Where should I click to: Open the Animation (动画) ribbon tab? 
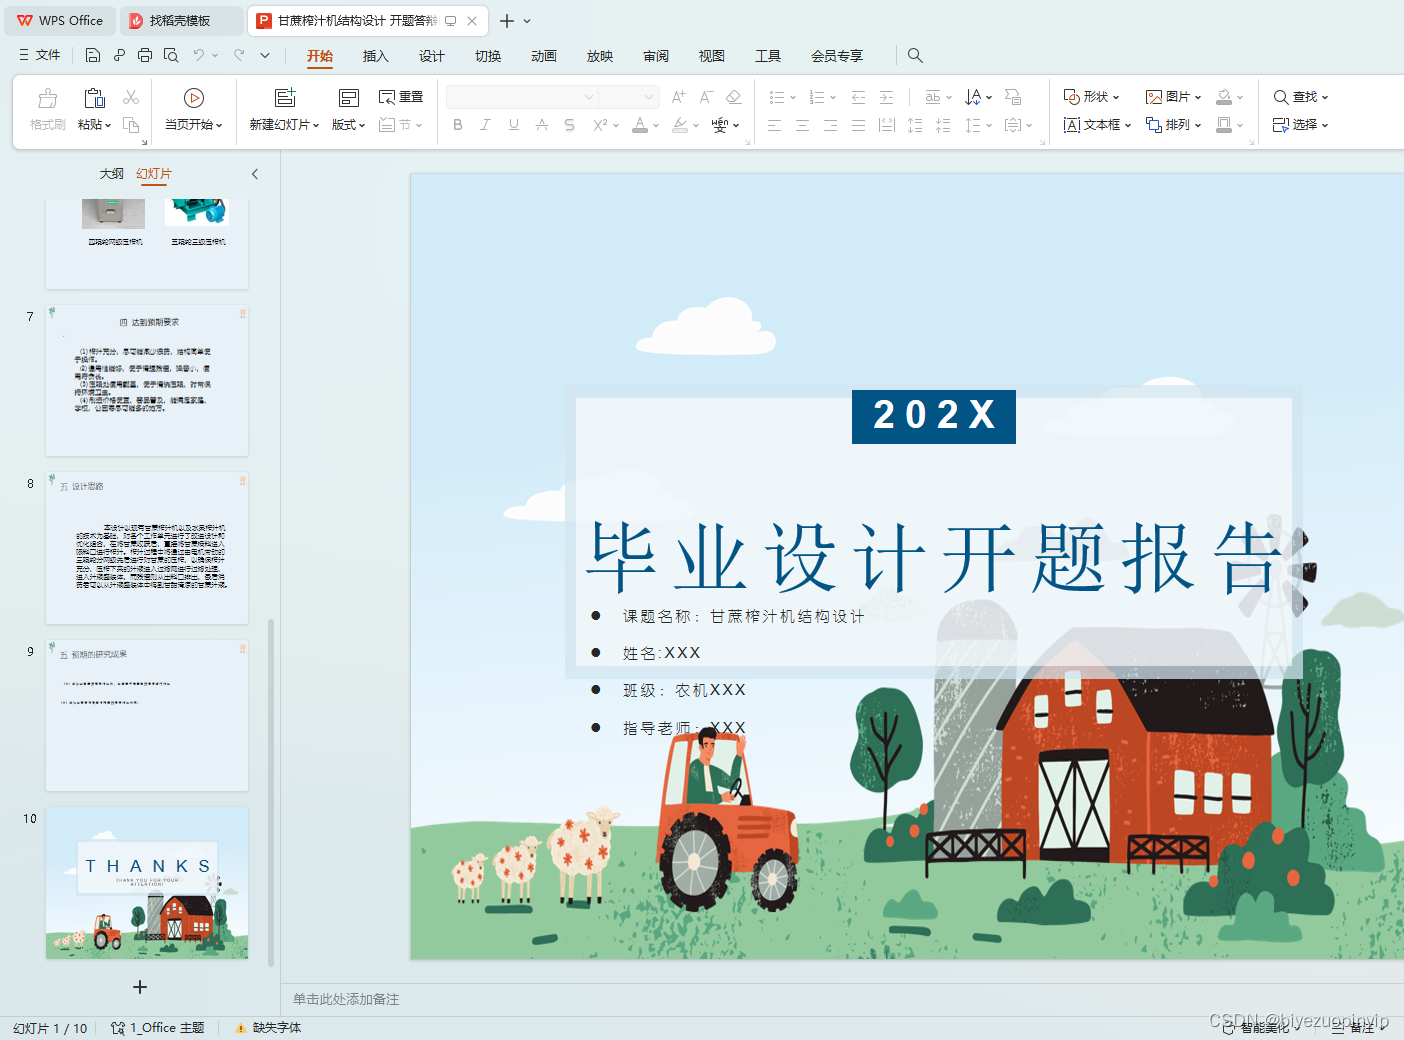click(x=543, y=56)
